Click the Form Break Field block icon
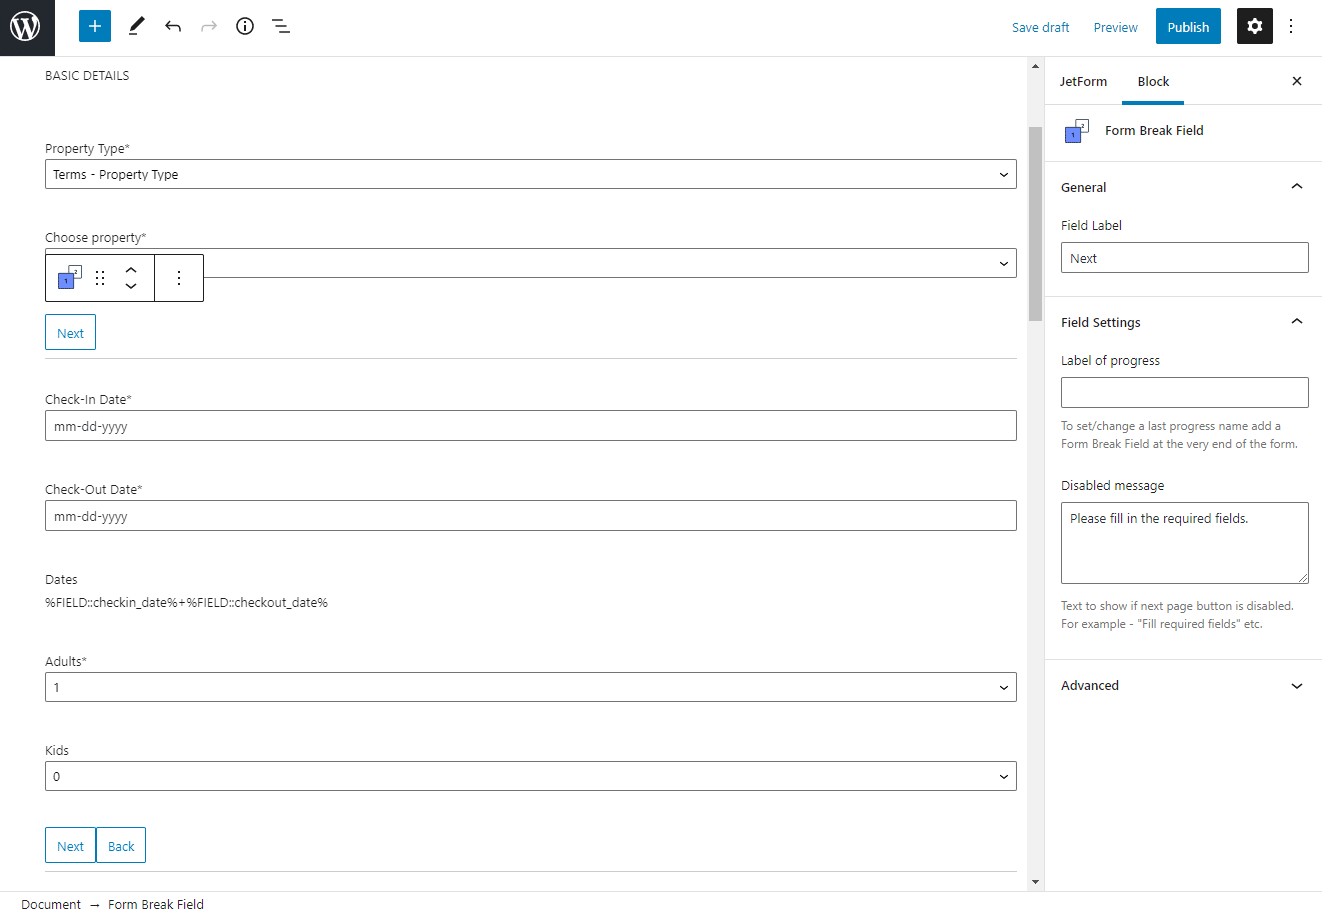 tap(65, 278)
